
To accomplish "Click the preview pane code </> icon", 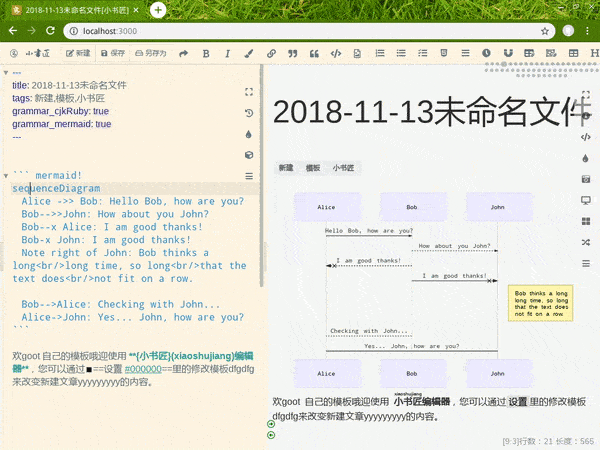I will pyautogui.click(x=585, y=137).
